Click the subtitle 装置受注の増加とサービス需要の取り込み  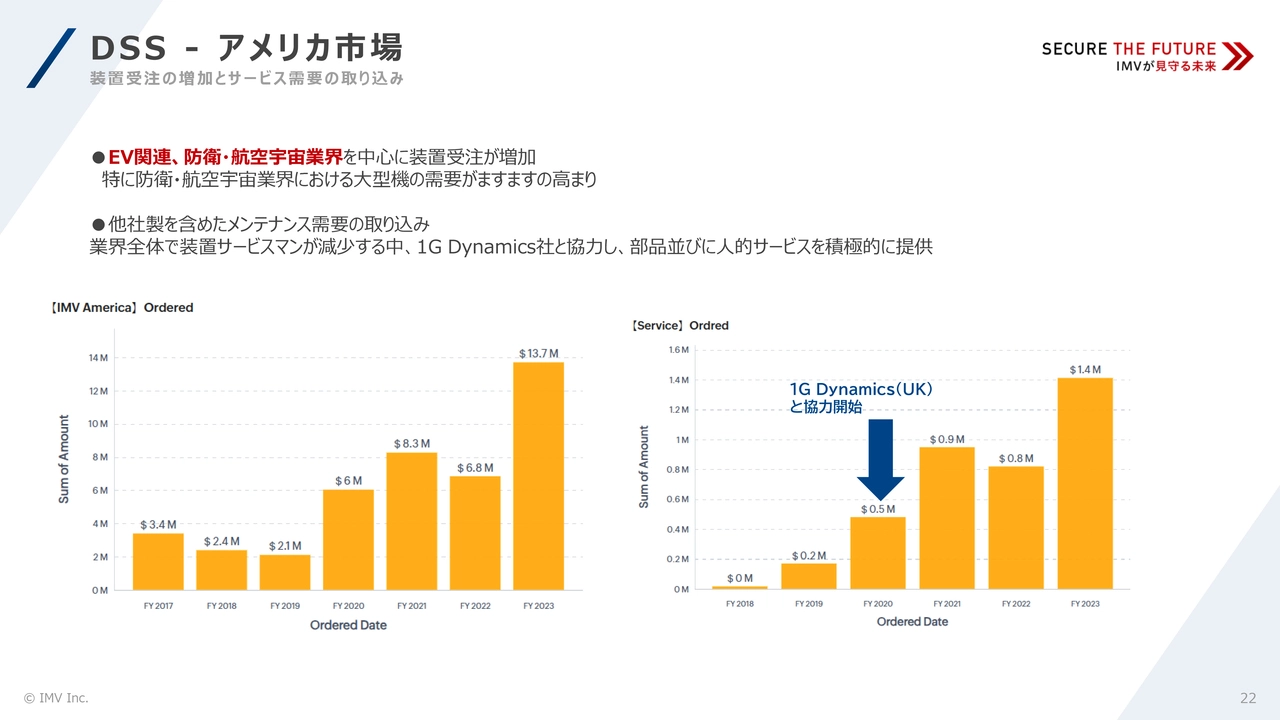(247, 78)
